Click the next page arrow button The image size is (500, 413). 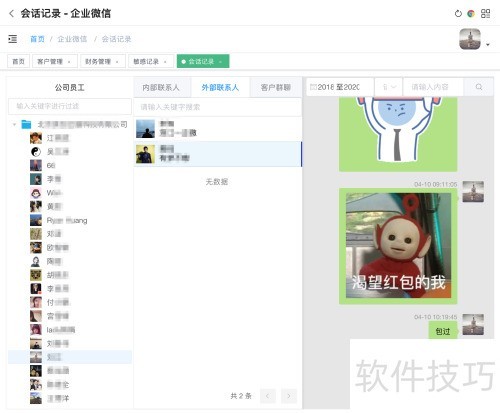click(x=289, y=396)
